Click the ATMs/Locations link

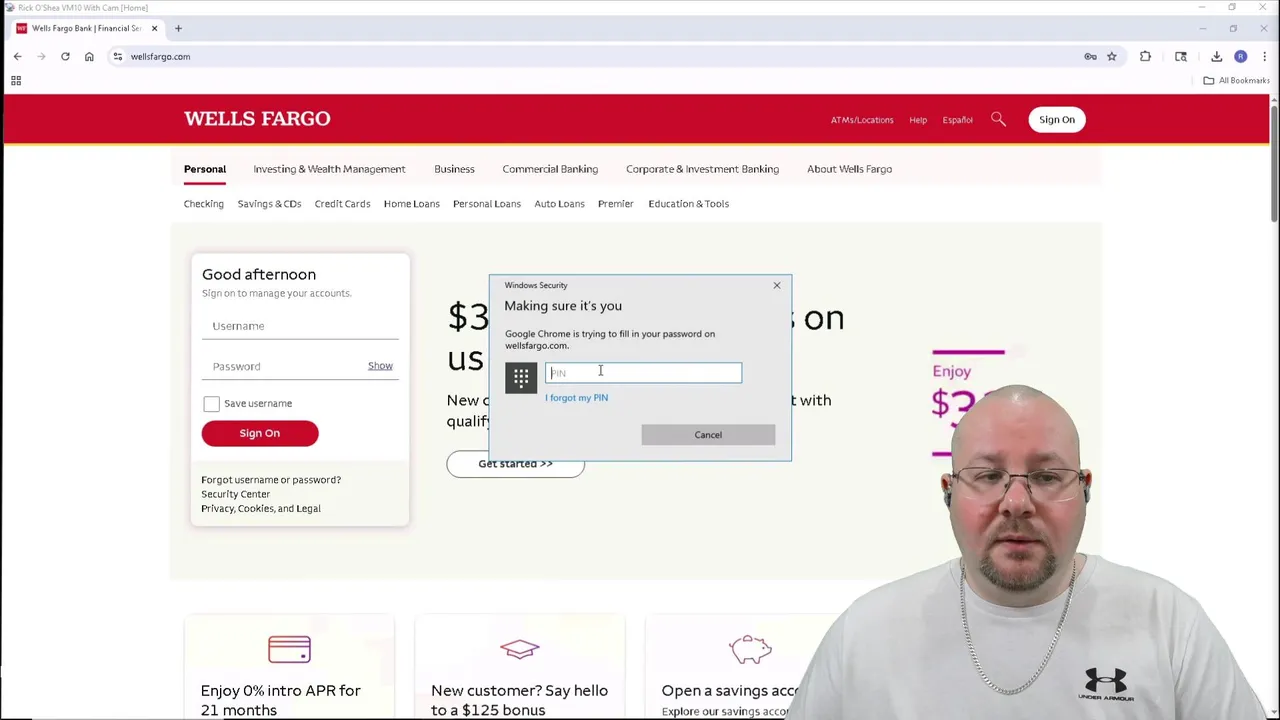[x=862, y=120]
